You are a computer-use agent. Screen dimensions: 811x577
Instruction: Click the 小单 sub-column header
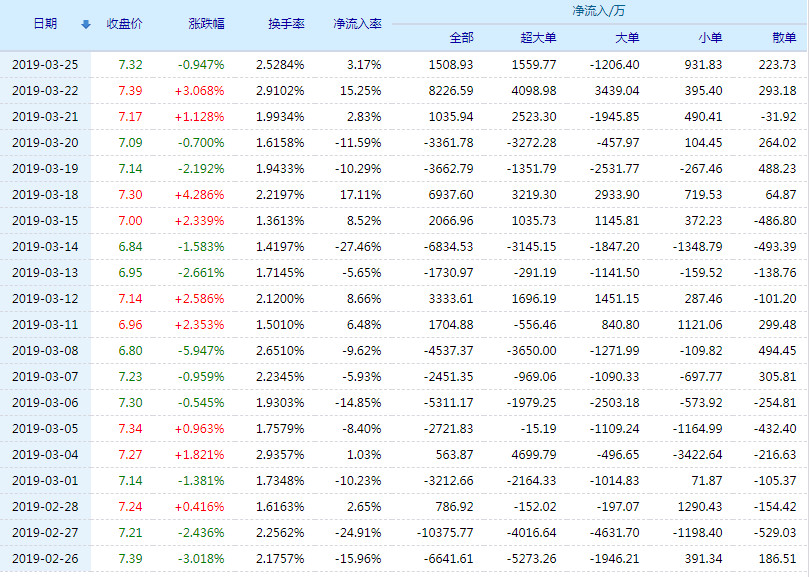click(x=710, y=37)
